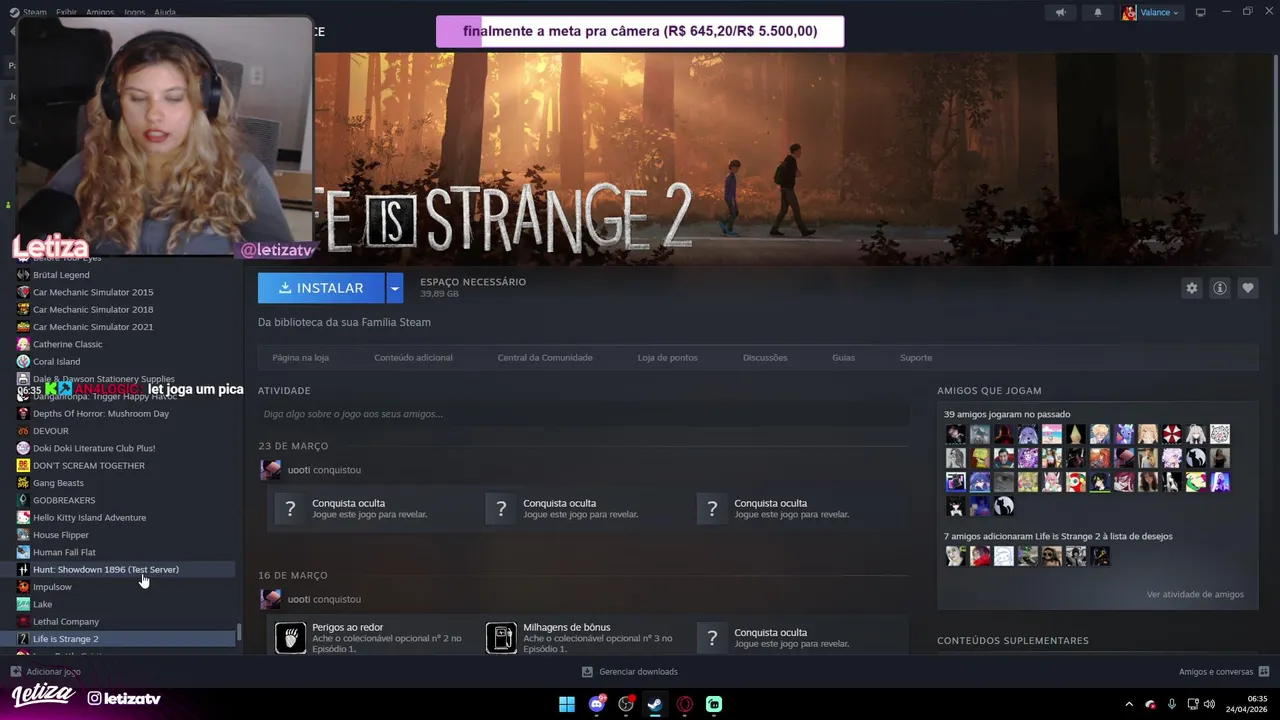Click uooti avatar under 23 de março
Screen dimensions: 1280x720
(x=270, y=470)
